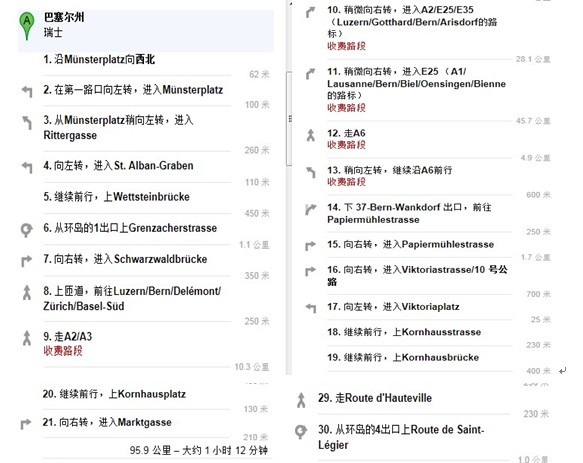Click the roundabout icon for step 6 Grenzacherstrasse
583x463 pixels.
26,229
